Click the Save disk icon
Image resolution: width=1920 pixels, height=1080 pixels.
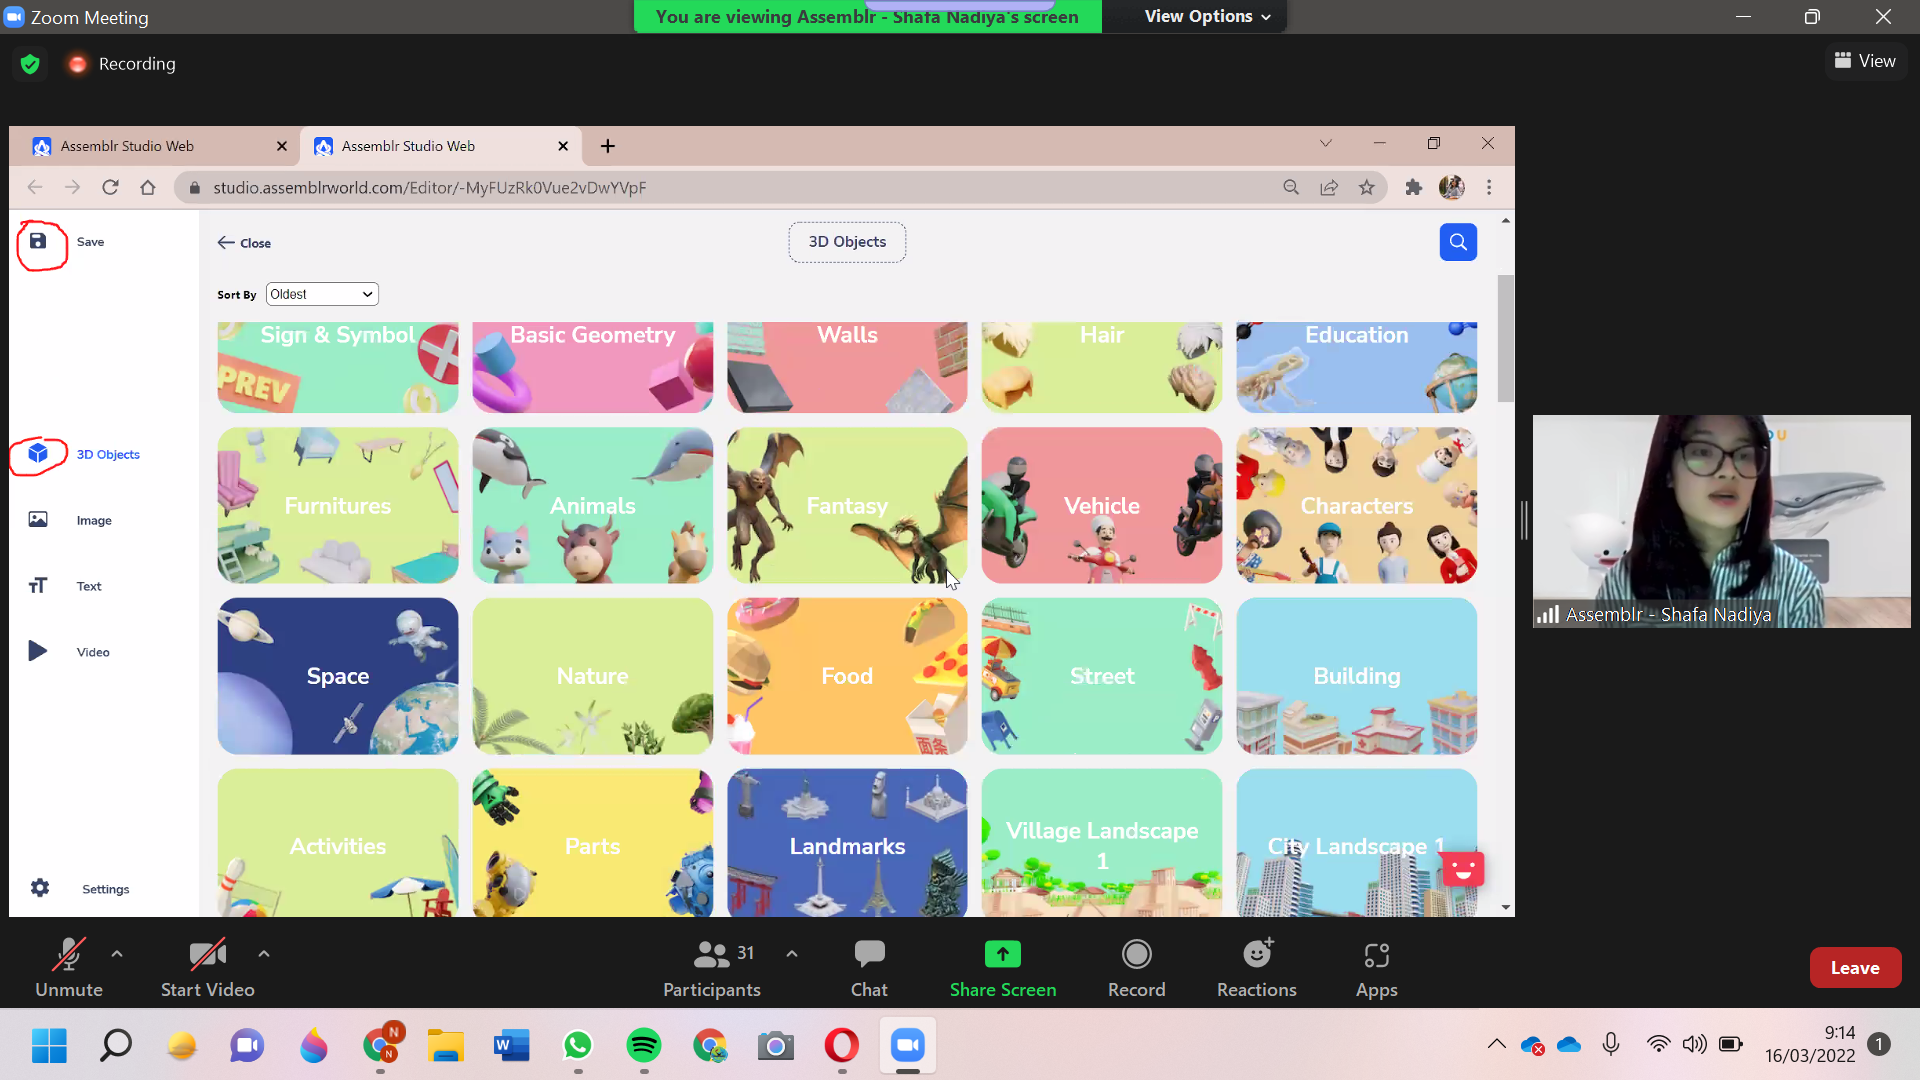tap(38, 241)
